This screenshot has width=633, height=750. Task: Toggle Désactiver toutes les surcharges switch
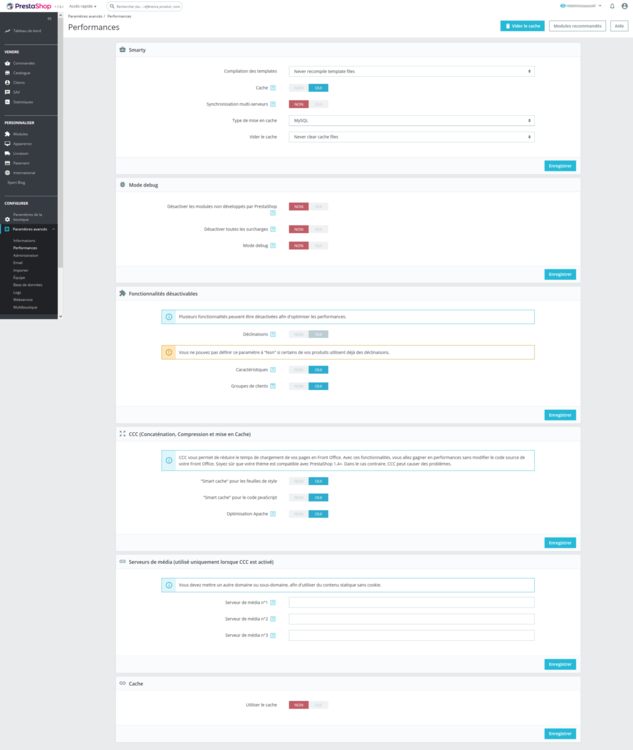[x=309, y=229]
